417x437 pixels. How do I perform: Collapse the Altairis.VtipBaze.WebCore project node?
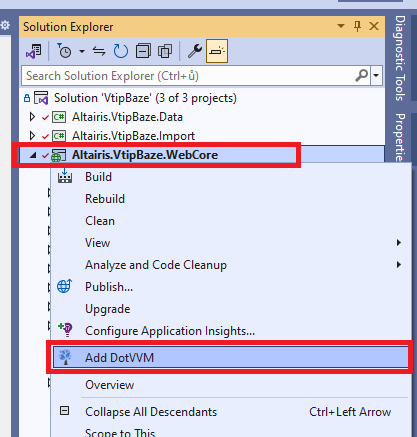[x=33, y=155]
